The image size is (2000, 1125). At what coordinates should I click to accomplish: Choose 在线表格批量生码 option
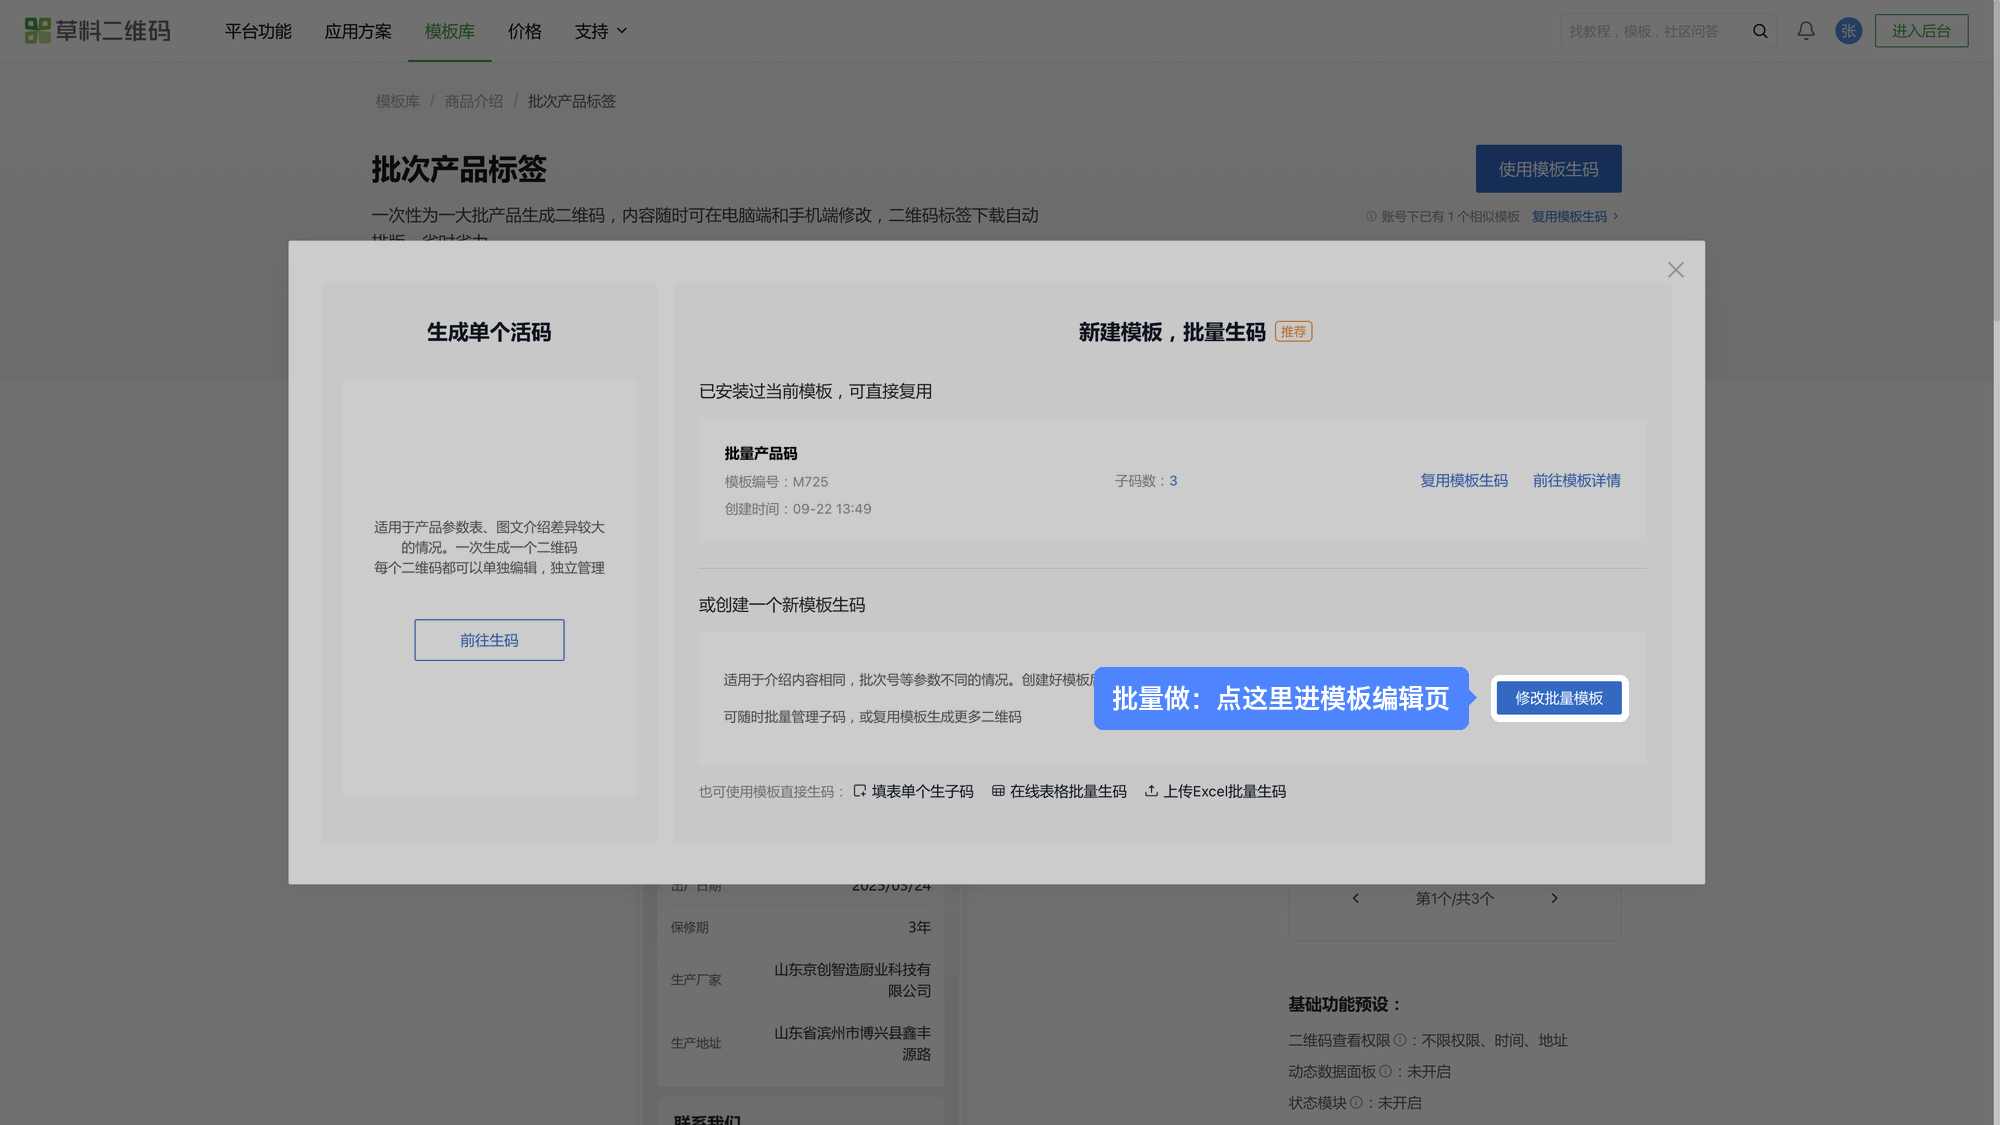(1059, 791)
